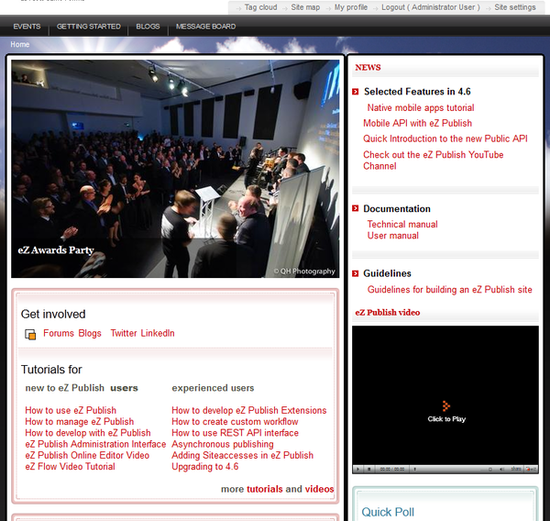Click the video seek bar handle
The image size is (550, 521).
415,469
